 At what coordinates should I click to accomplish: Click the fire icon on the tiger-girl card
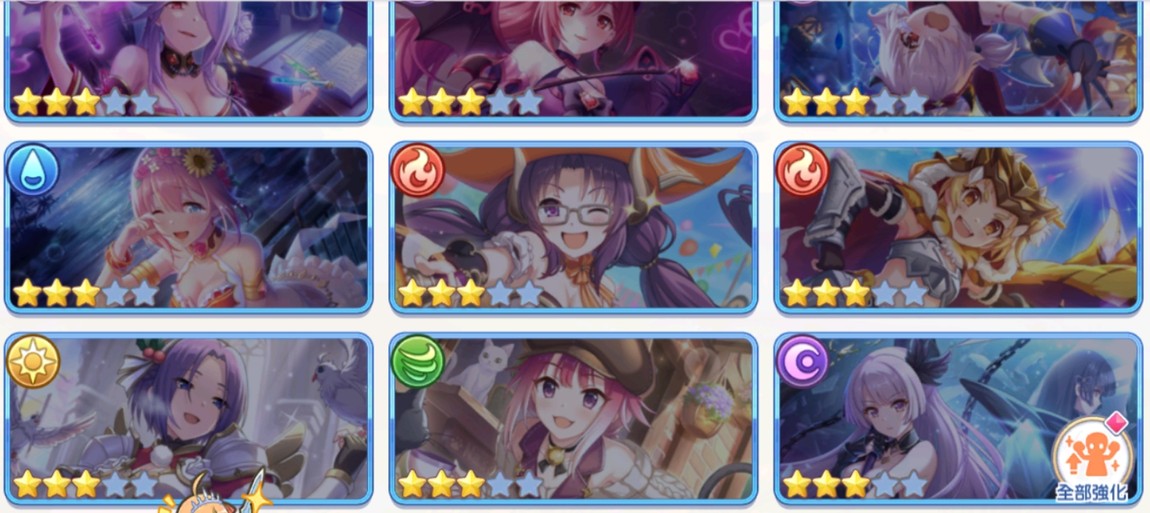pos(802,170)
